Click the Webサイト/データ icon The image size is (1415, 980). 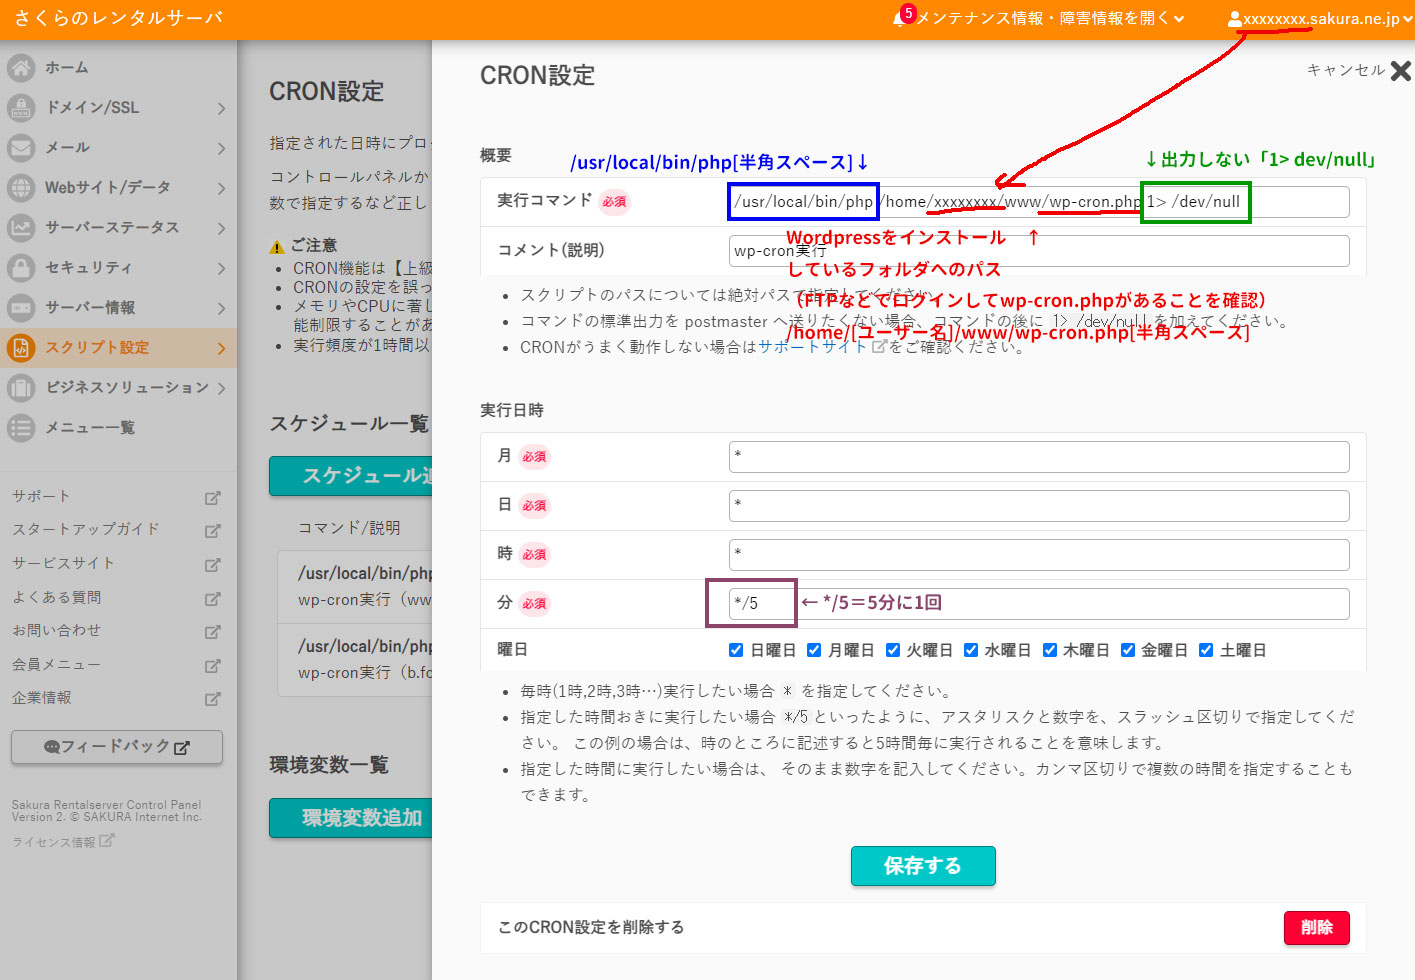pyautogui.click(x=23, y=187)
